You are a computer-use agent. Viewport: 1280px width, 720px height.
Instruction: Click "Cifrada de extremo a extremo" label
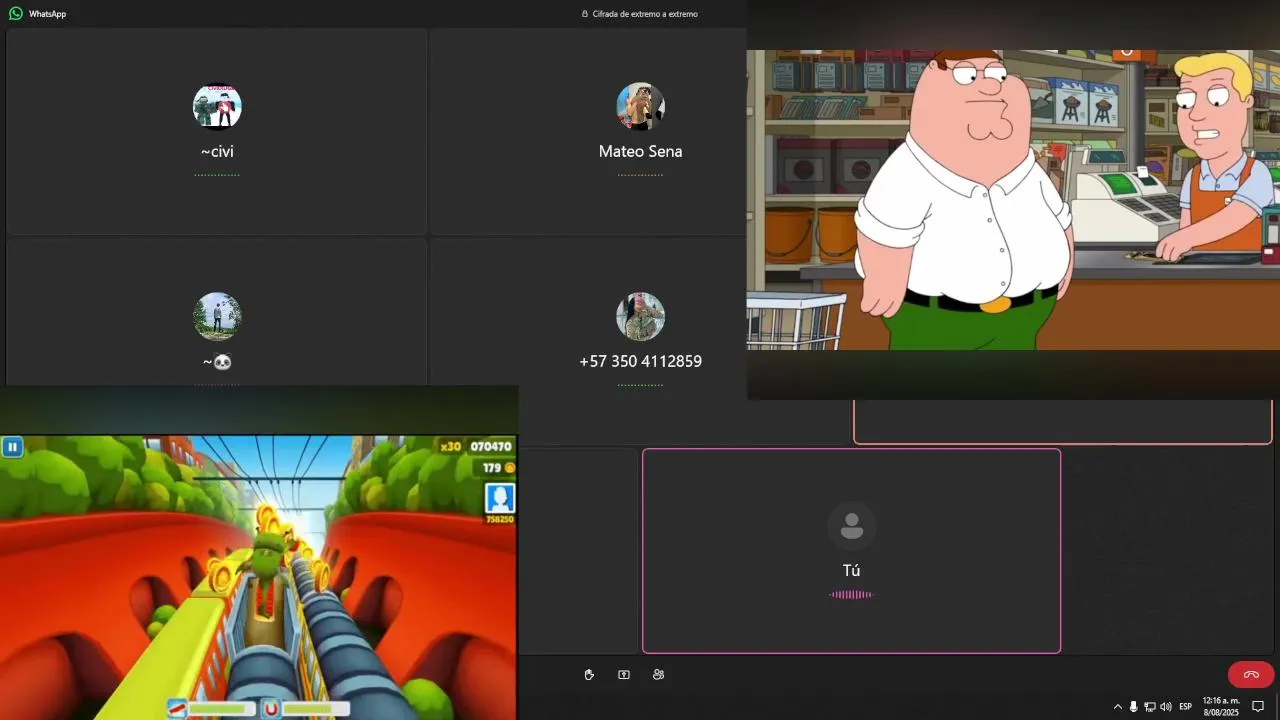[645, 14]
